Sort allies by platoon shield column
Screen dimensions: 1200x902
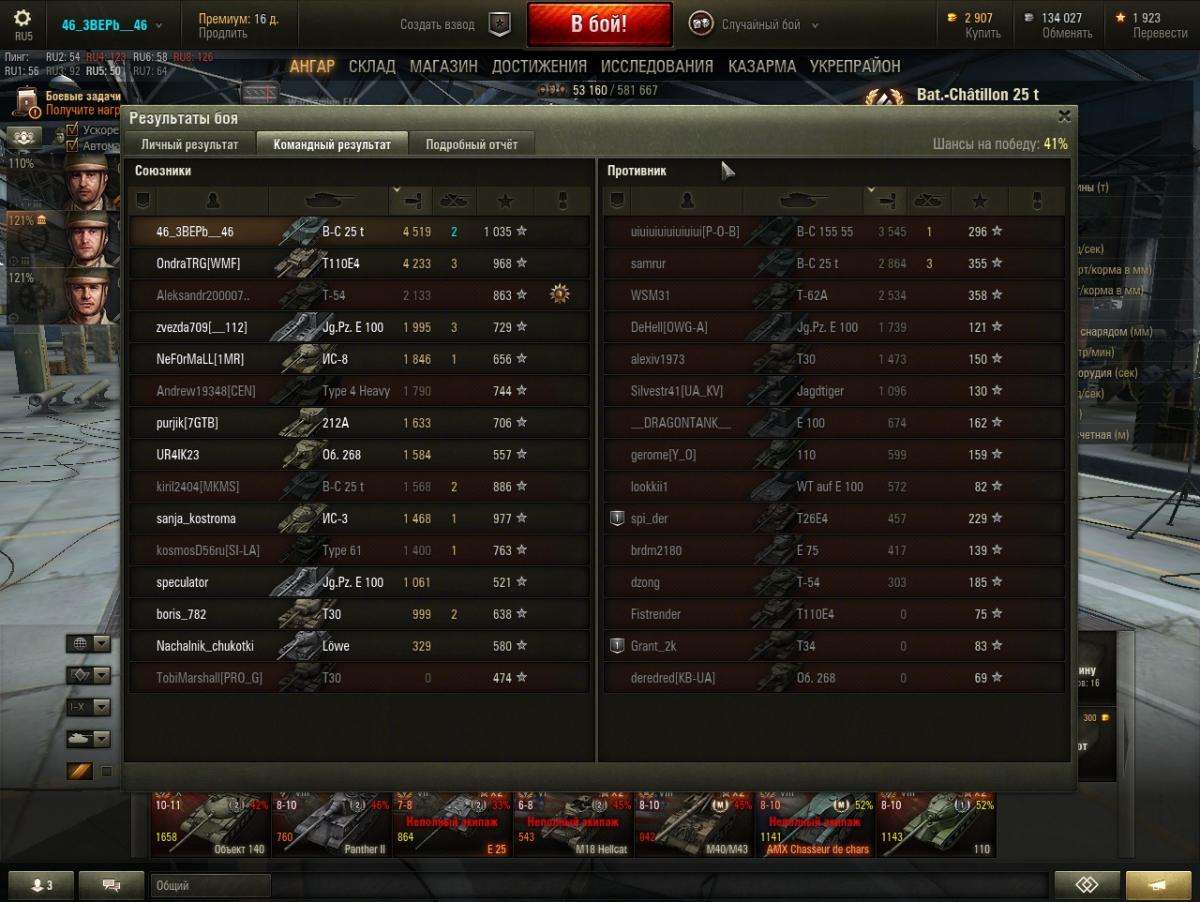pos(142,200)
